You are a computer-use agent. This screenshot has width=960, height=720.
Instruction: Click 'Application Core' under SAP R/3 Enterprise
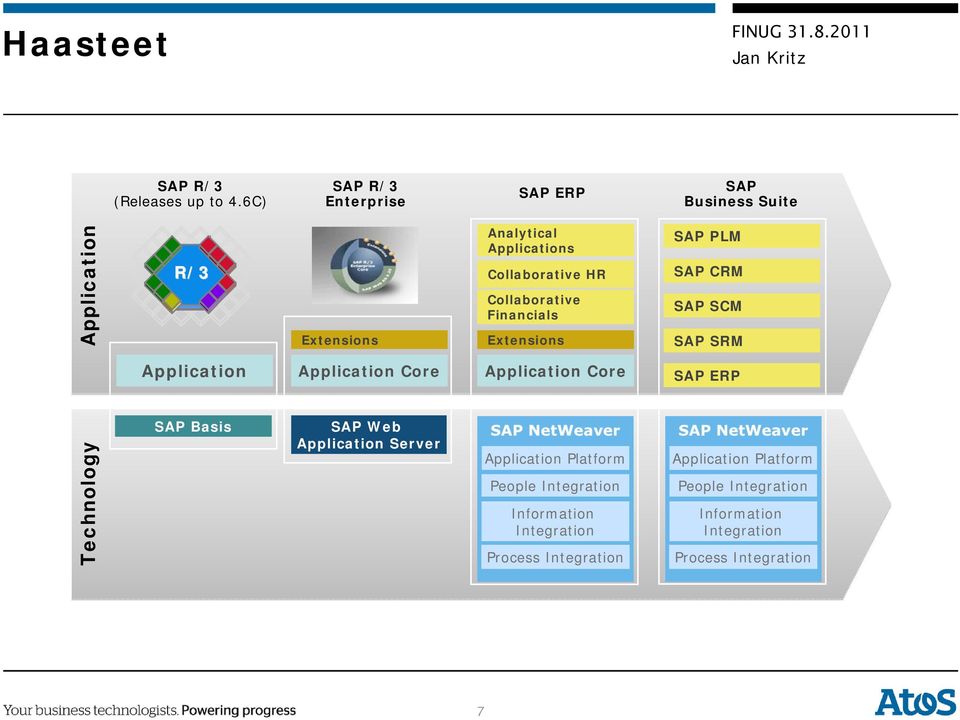369,371
